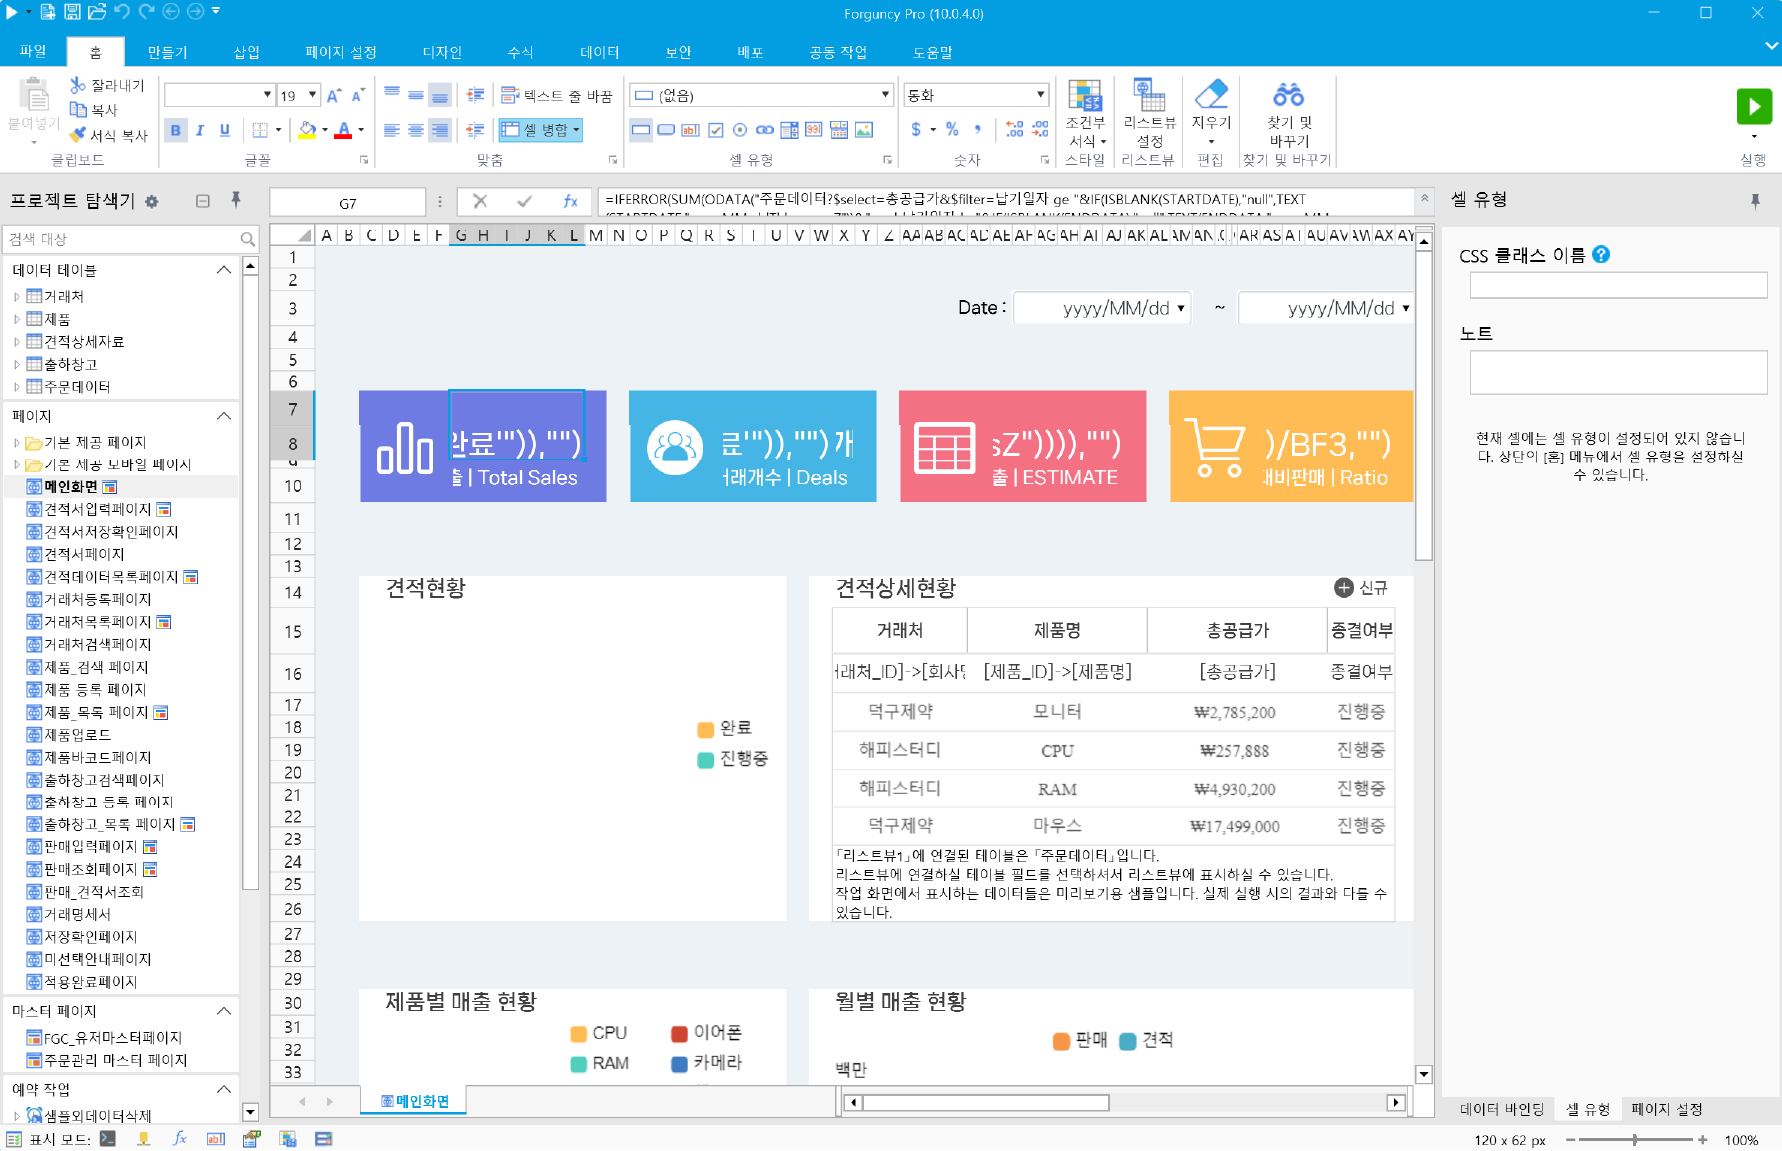Switch to the 페이지 설정 panel tab
Image resolution: width=1782 pixels, height=1151 pixels.
point(1667,1109)
